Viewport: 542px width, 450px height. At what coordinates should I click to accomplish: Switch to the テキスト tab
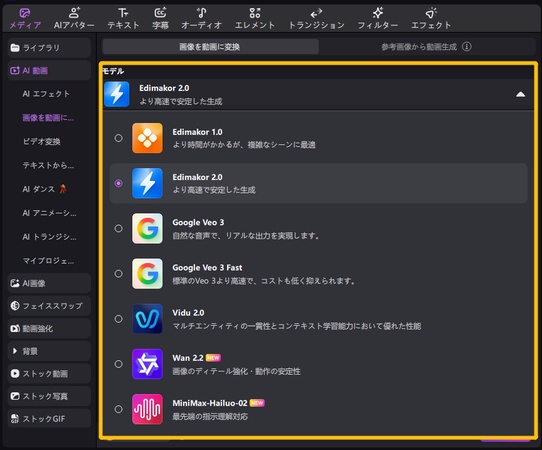(123, 19)
